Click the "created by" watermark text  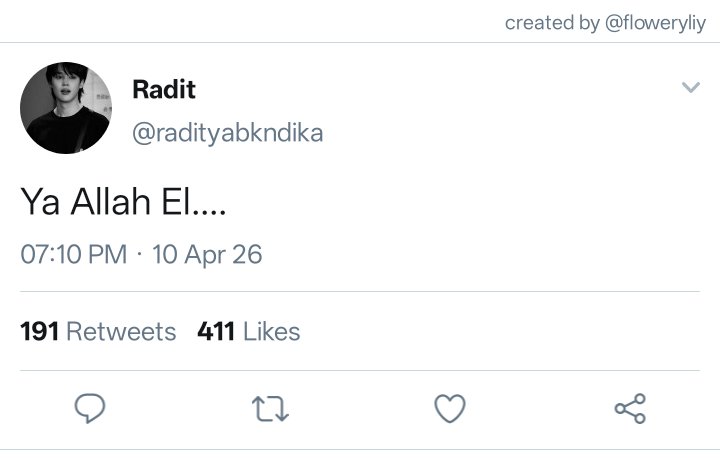pos(552,22)
